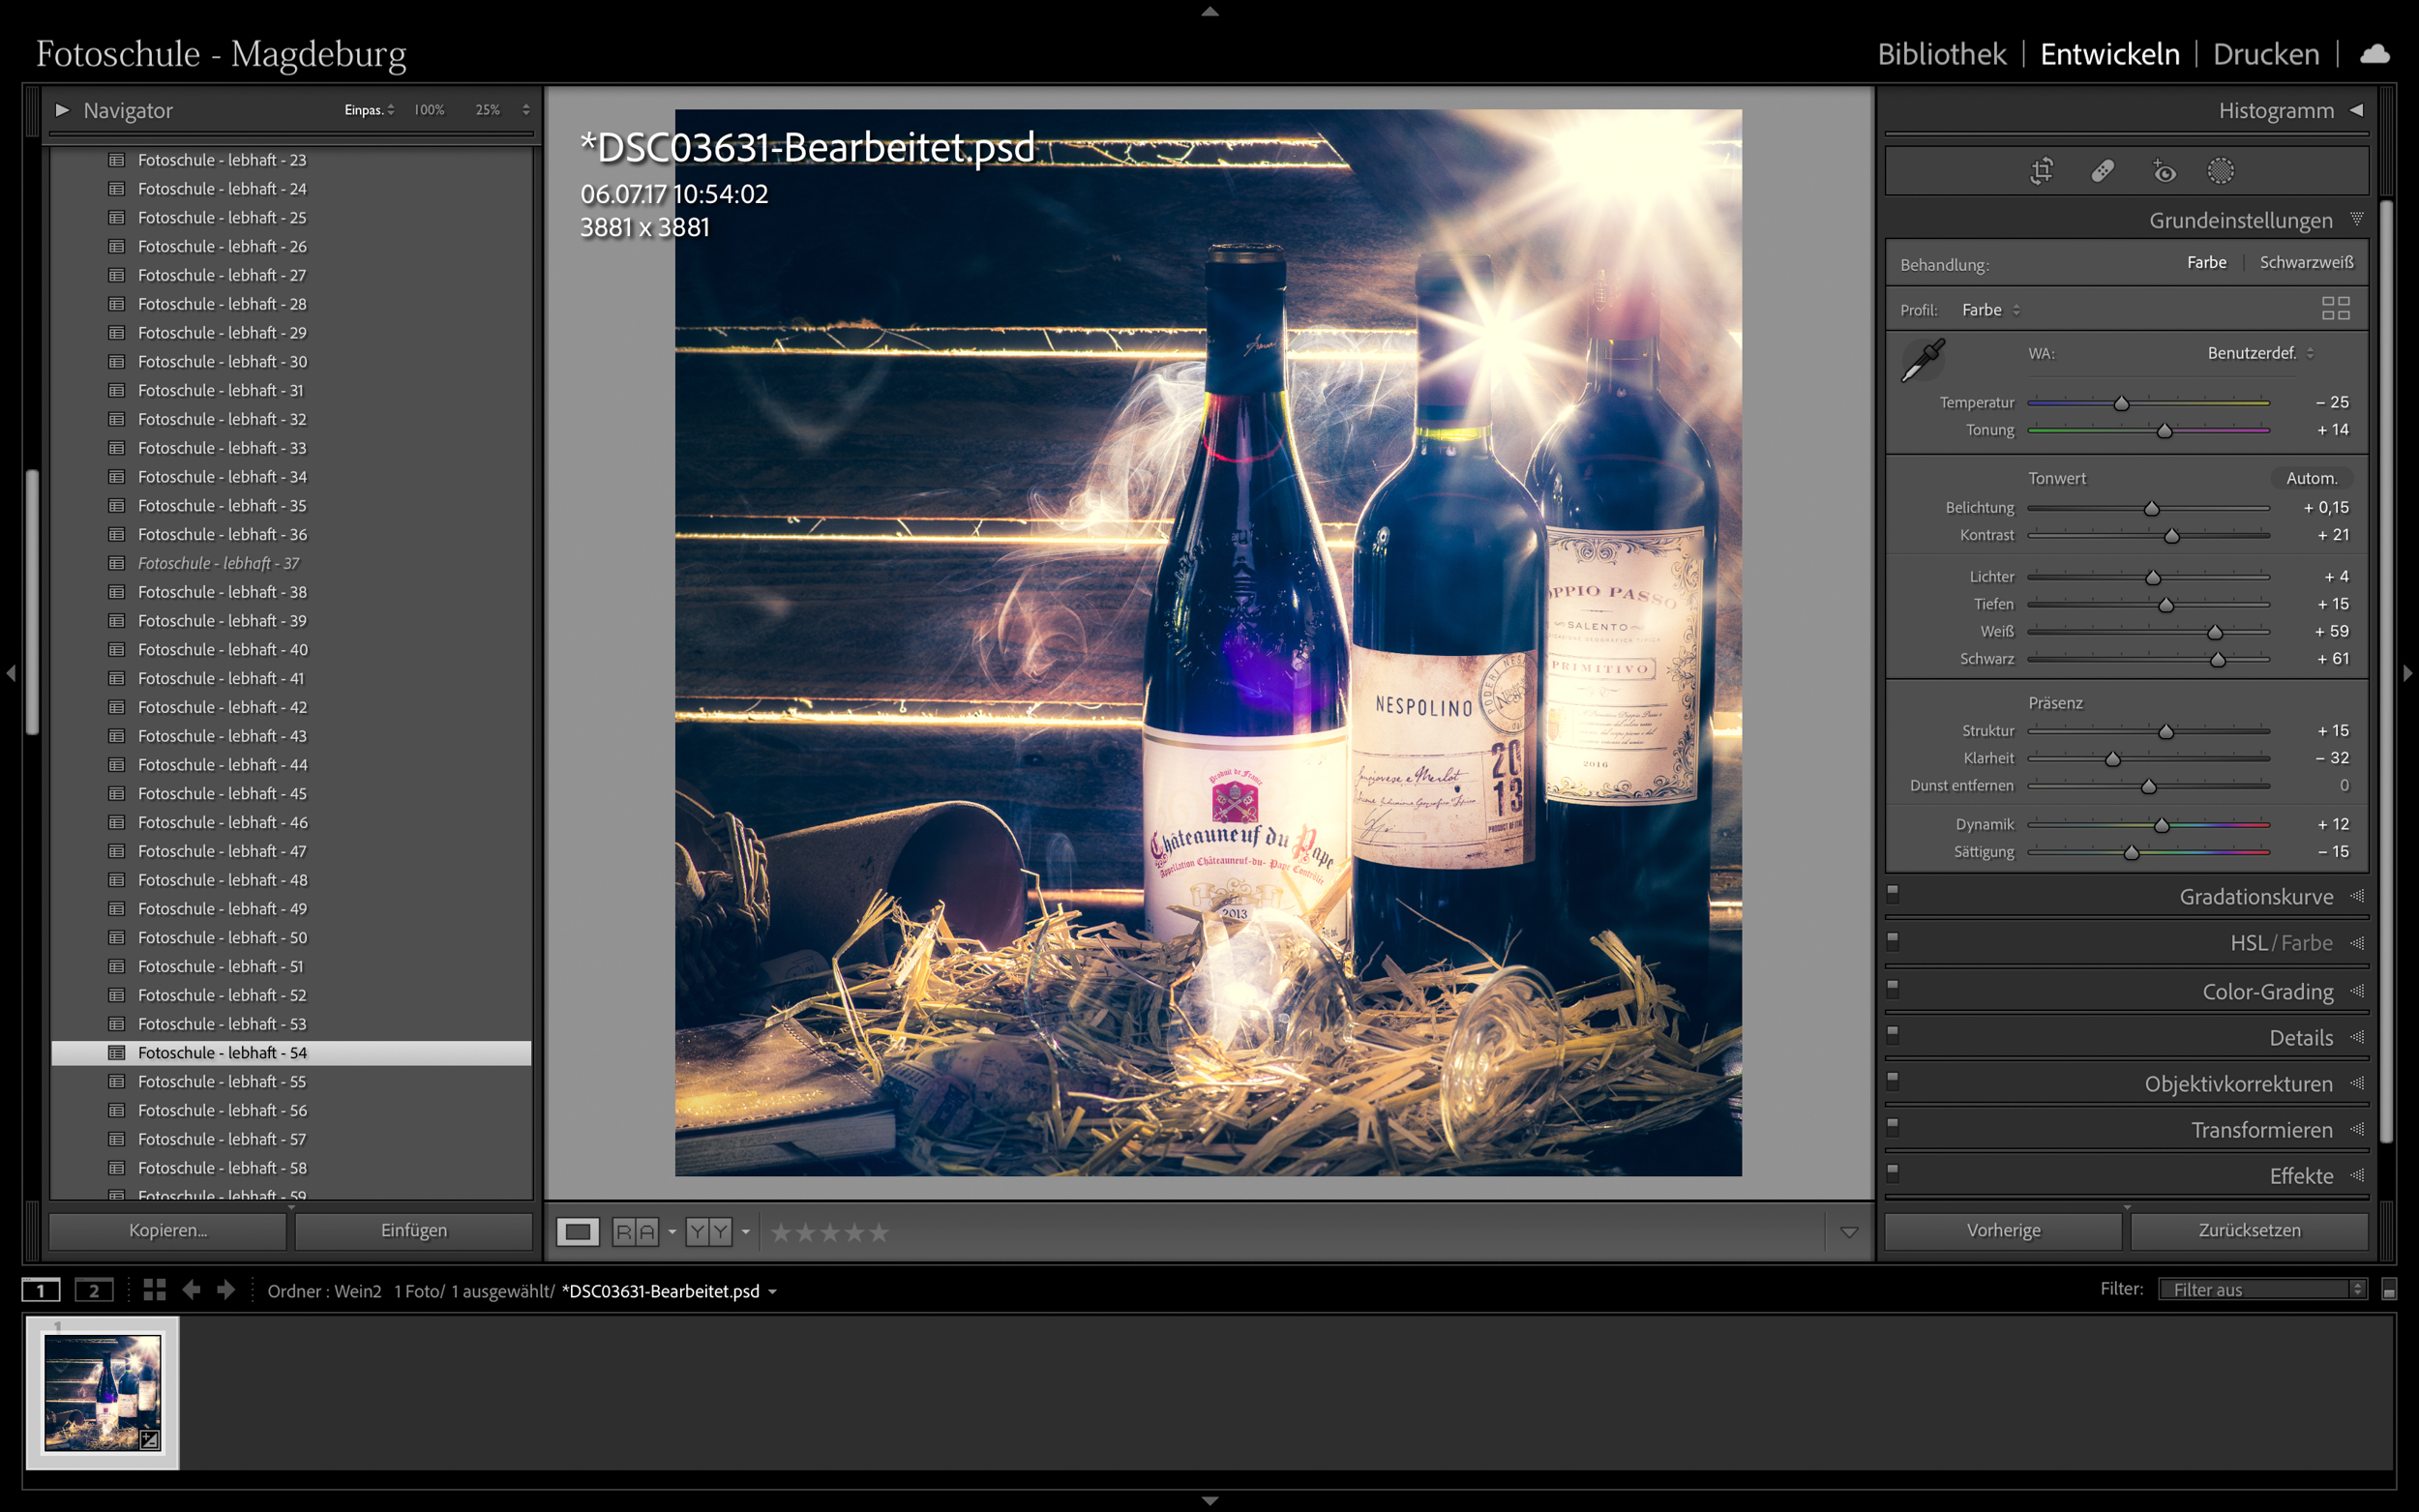The height and width of the screenshot is (1512, 2419).
Task: Go forward with filmstrip right arrow
Action: click(x=226, y=1290)
